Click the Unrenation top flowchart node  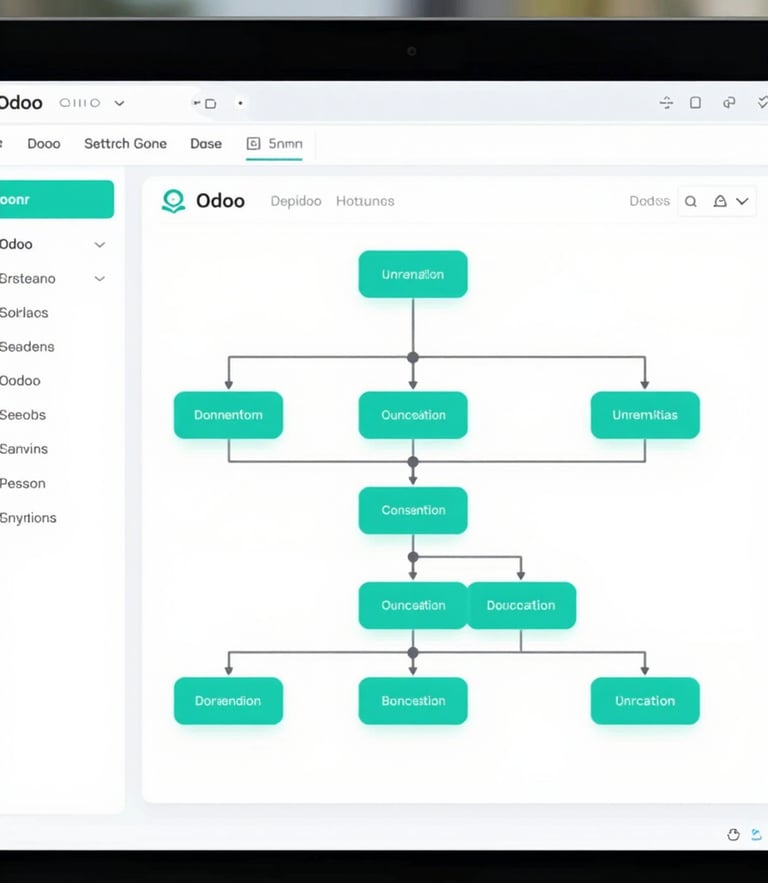tap(413, 274)
